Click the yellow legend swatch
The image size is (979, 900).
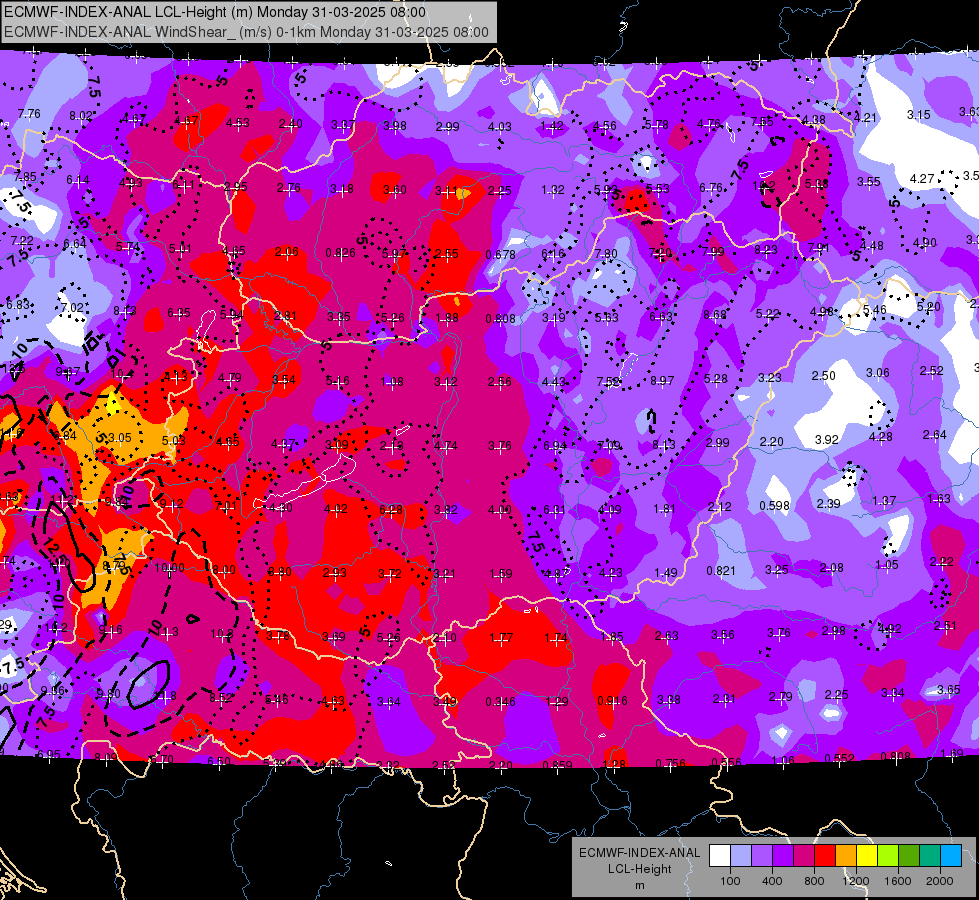click(867, 856)
